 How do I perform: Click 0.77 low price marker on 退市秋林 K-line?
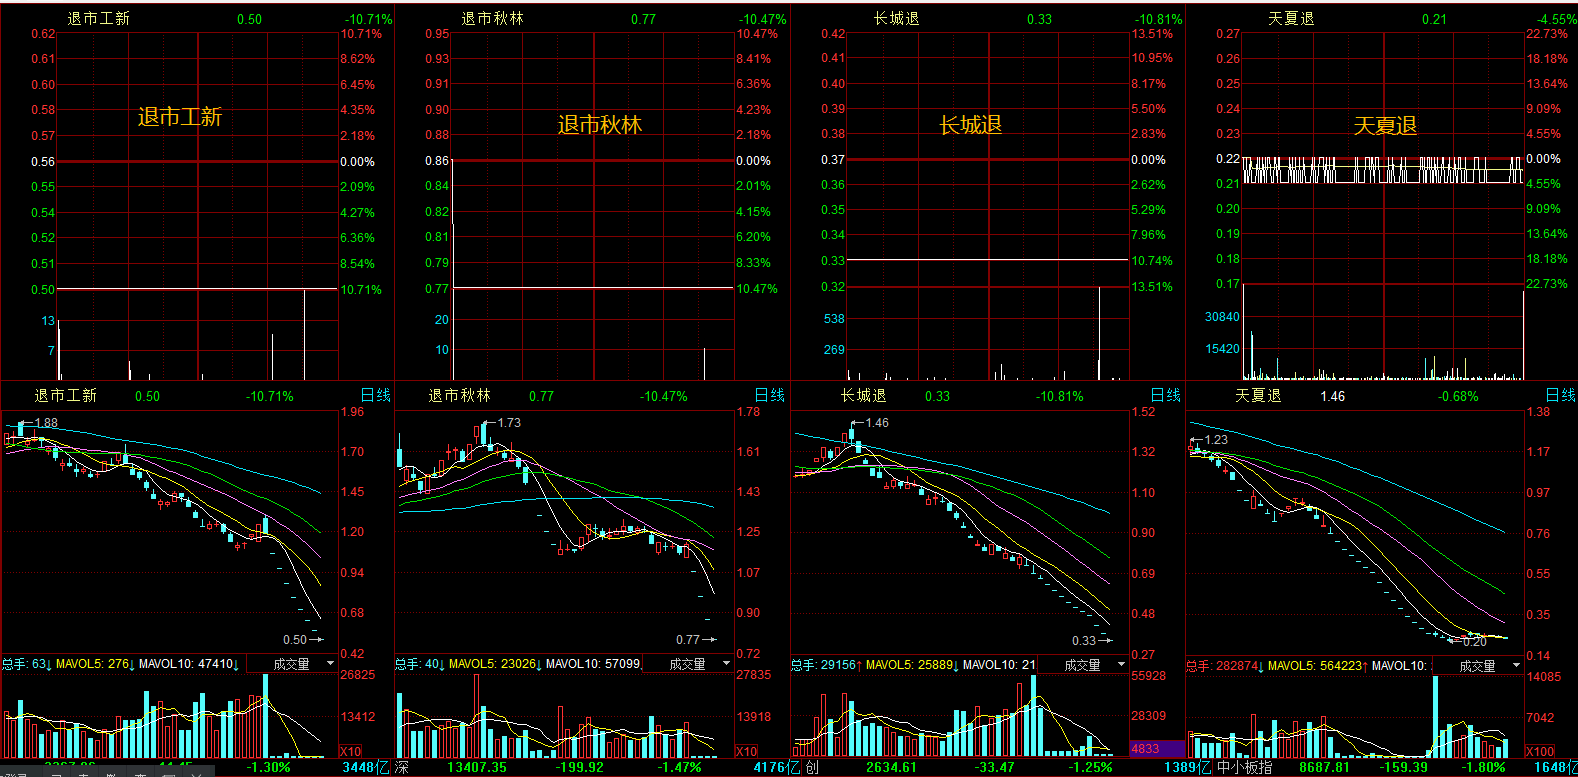688,639
